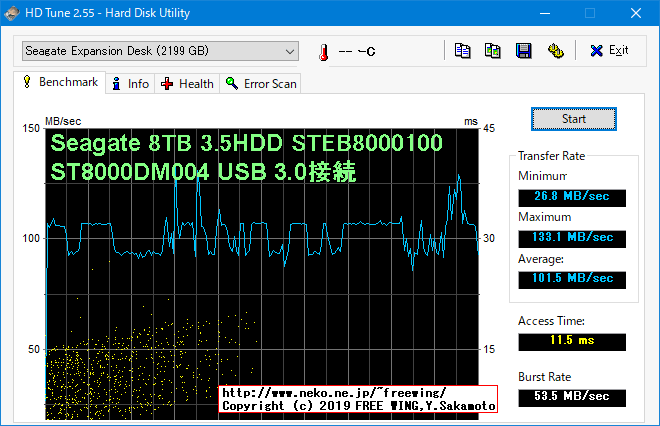Click the HD Tune title bar app icon
Image resolution: width=660 pixels, height=426 pixels.
12,13
